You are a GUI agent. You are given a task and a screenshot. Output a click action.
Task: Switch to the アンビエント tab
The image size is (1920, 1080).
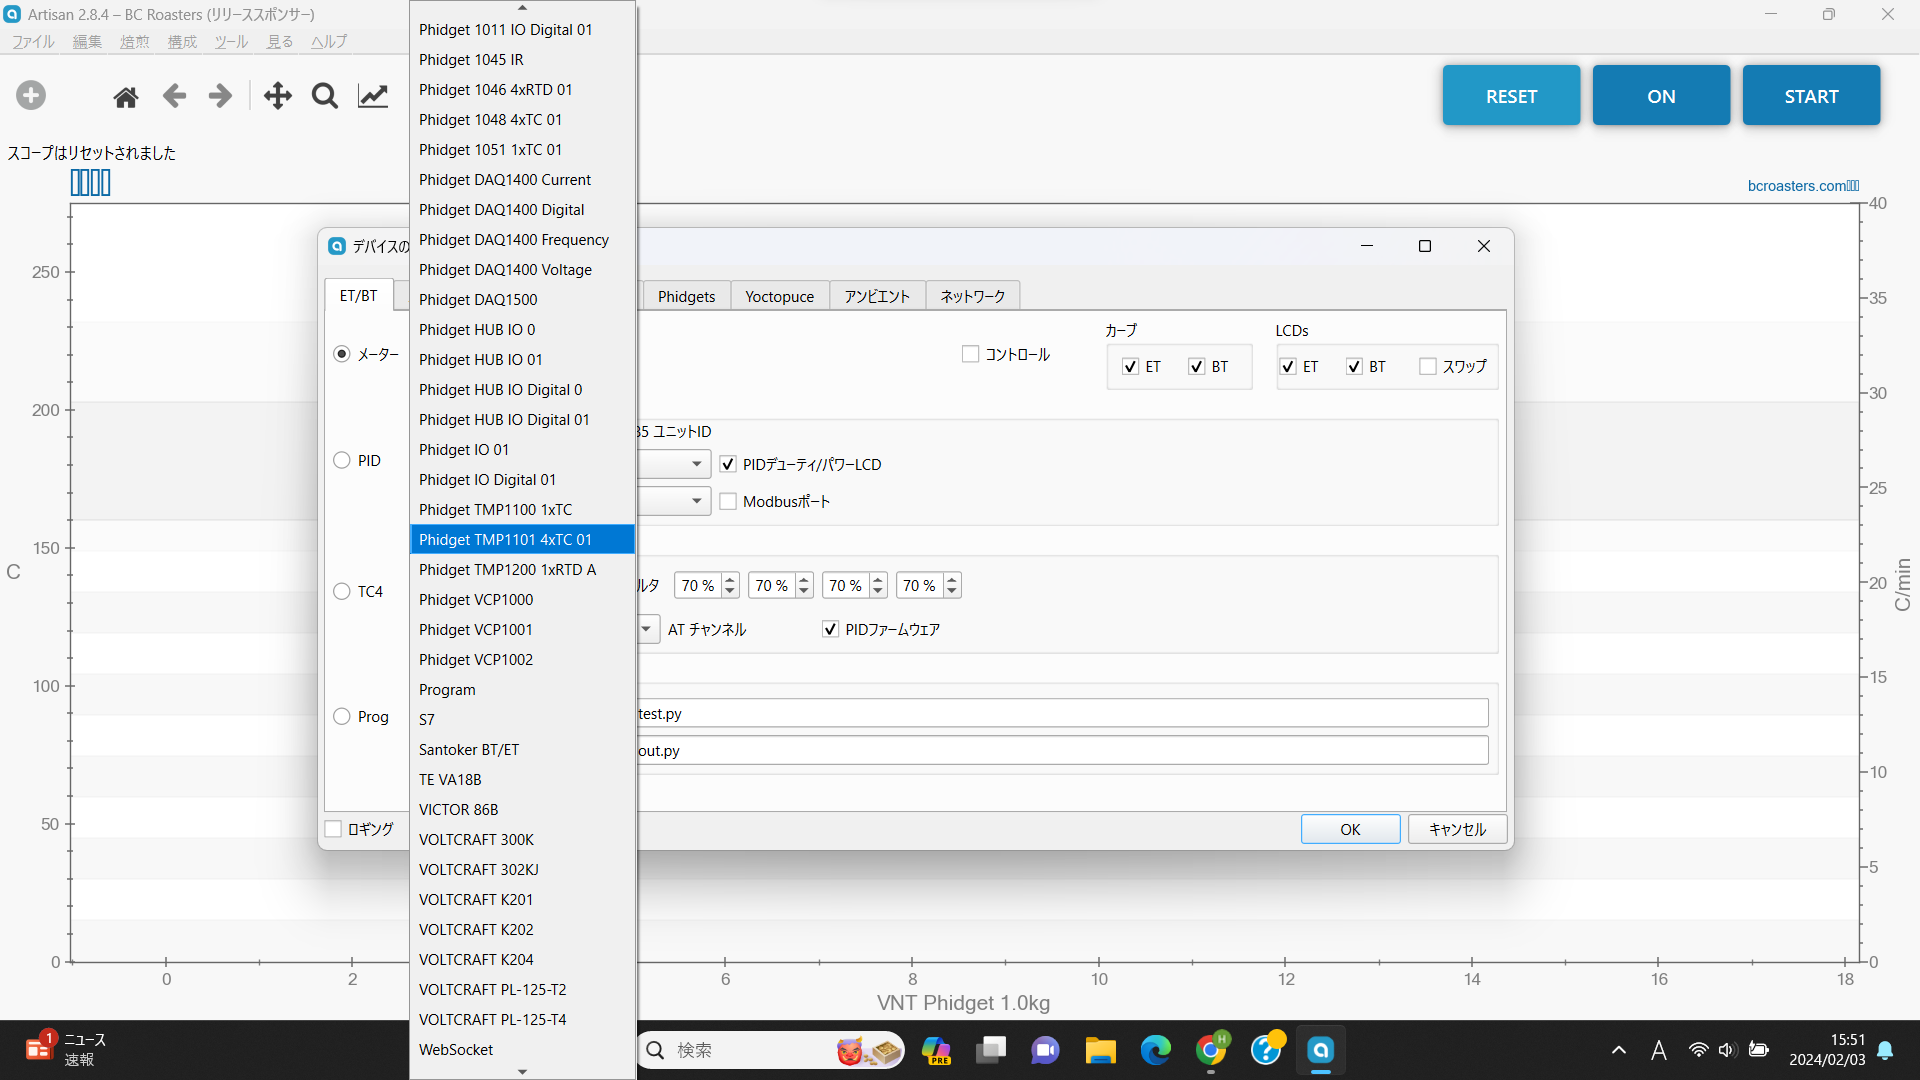tap(877, 296)
